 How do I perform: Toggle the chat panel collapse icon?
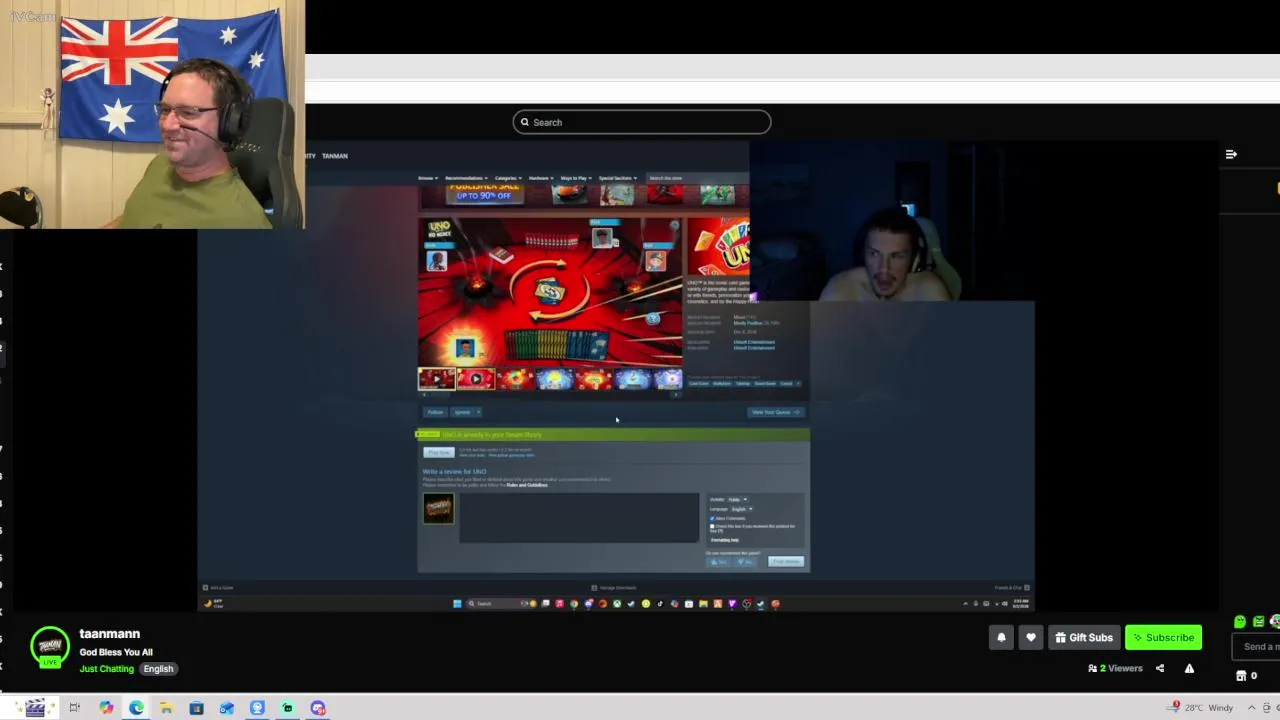[x=1231, y=154]
